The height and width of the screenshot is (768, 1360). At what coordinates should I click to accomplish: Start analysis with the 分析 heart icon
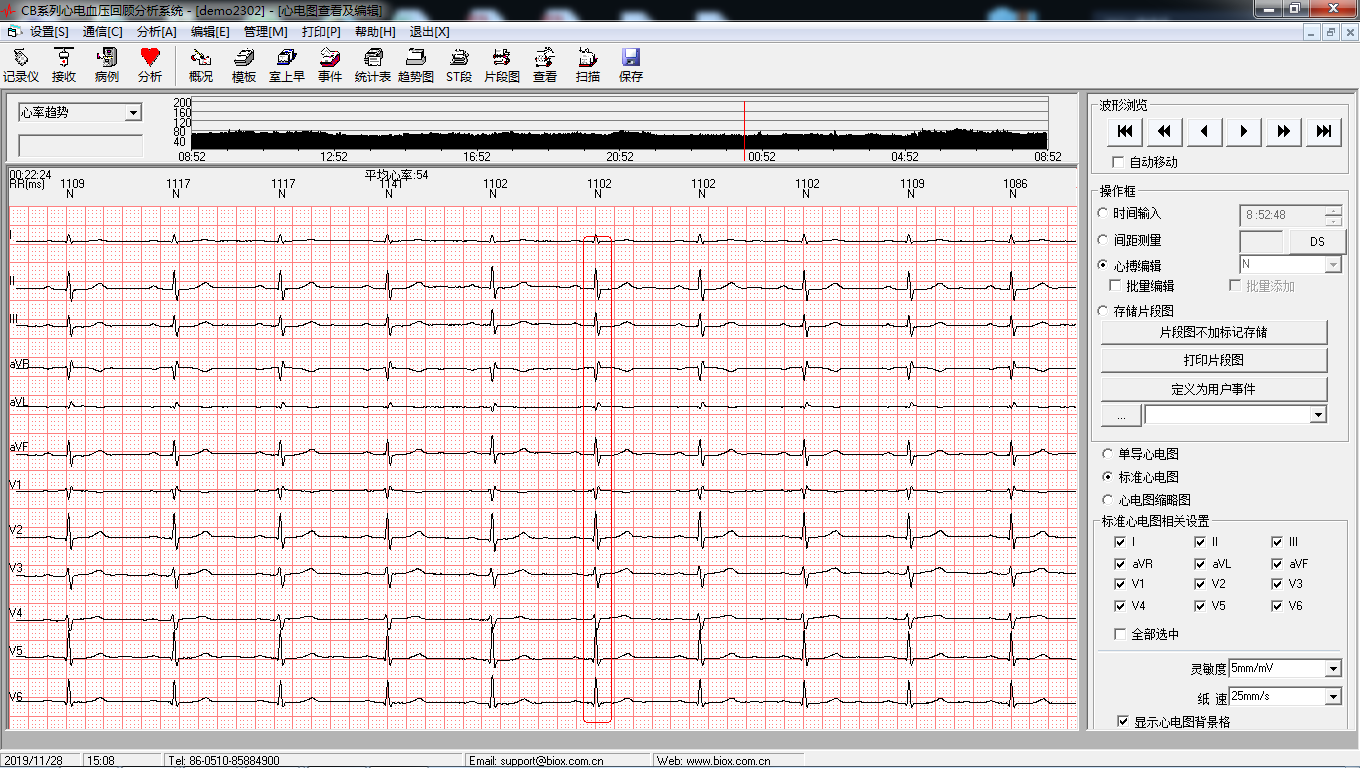[150, 65]
